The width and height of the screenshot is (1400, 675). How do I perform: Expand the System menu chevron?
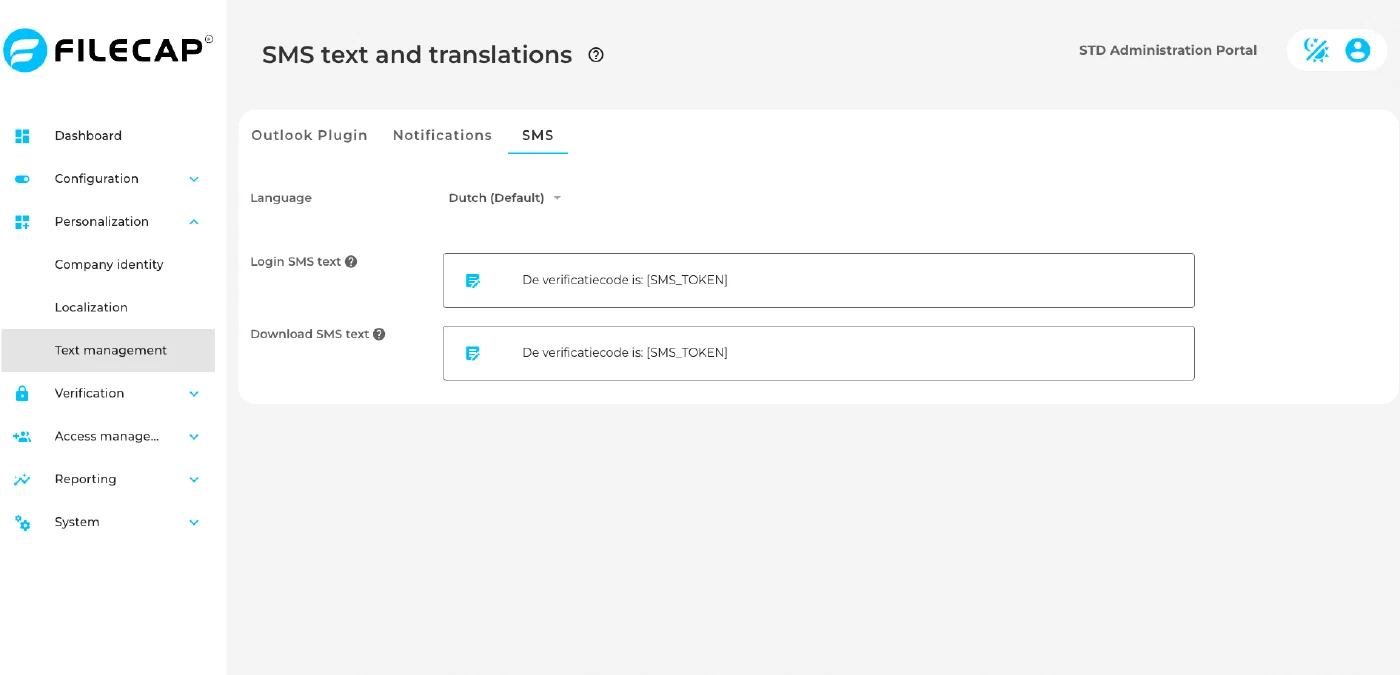194,523
